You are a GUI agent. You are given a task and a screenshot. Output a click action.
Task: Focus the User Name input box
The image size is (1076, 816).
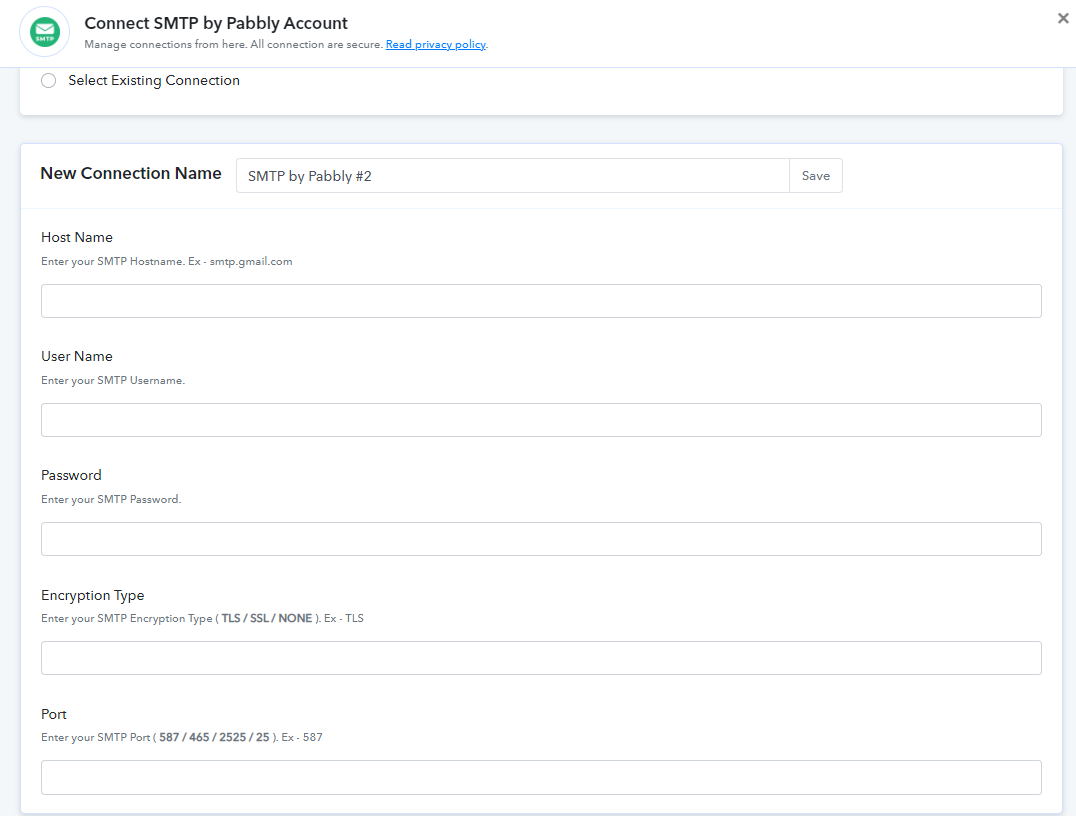pyautogui.click(x=541, y=420)
